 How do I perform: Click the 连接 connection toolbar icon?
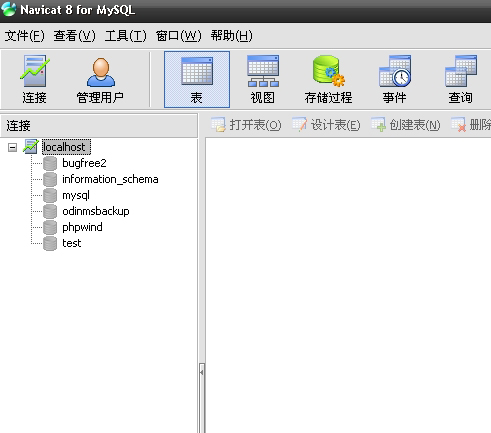coord(34,80)
